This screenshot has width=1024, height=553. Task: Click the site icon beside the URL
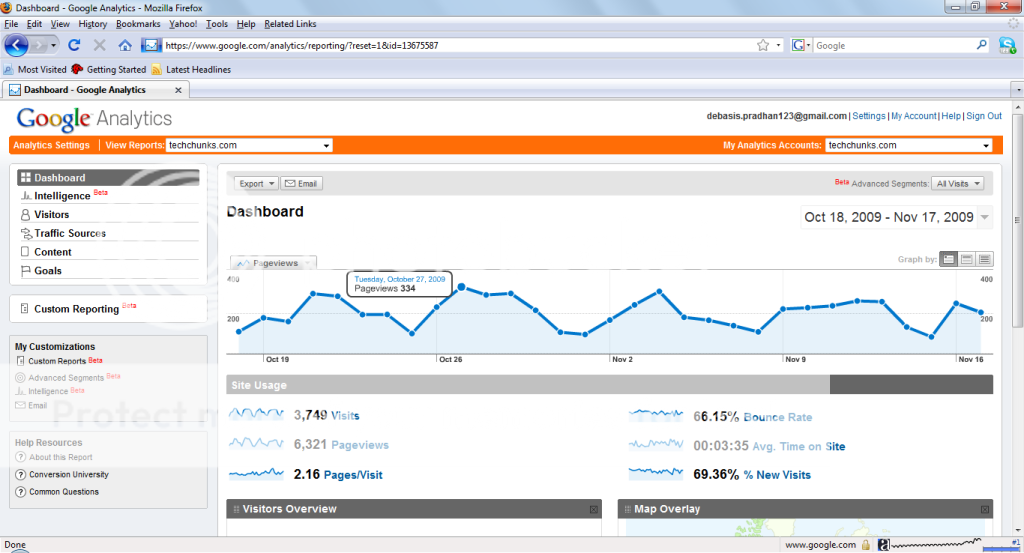(152, 45)
